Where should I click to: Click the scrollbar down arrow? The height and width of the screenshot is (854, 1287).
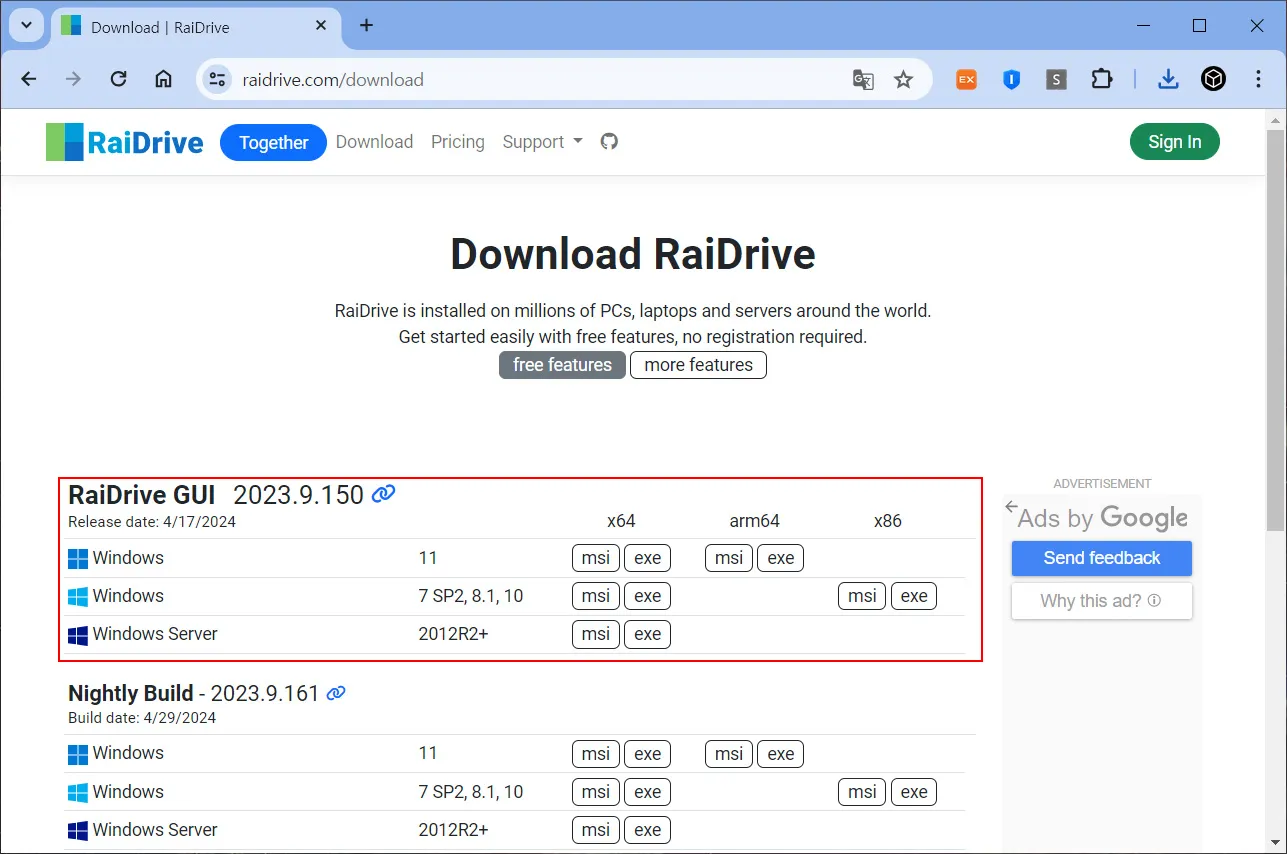[x=1277, y=843]
